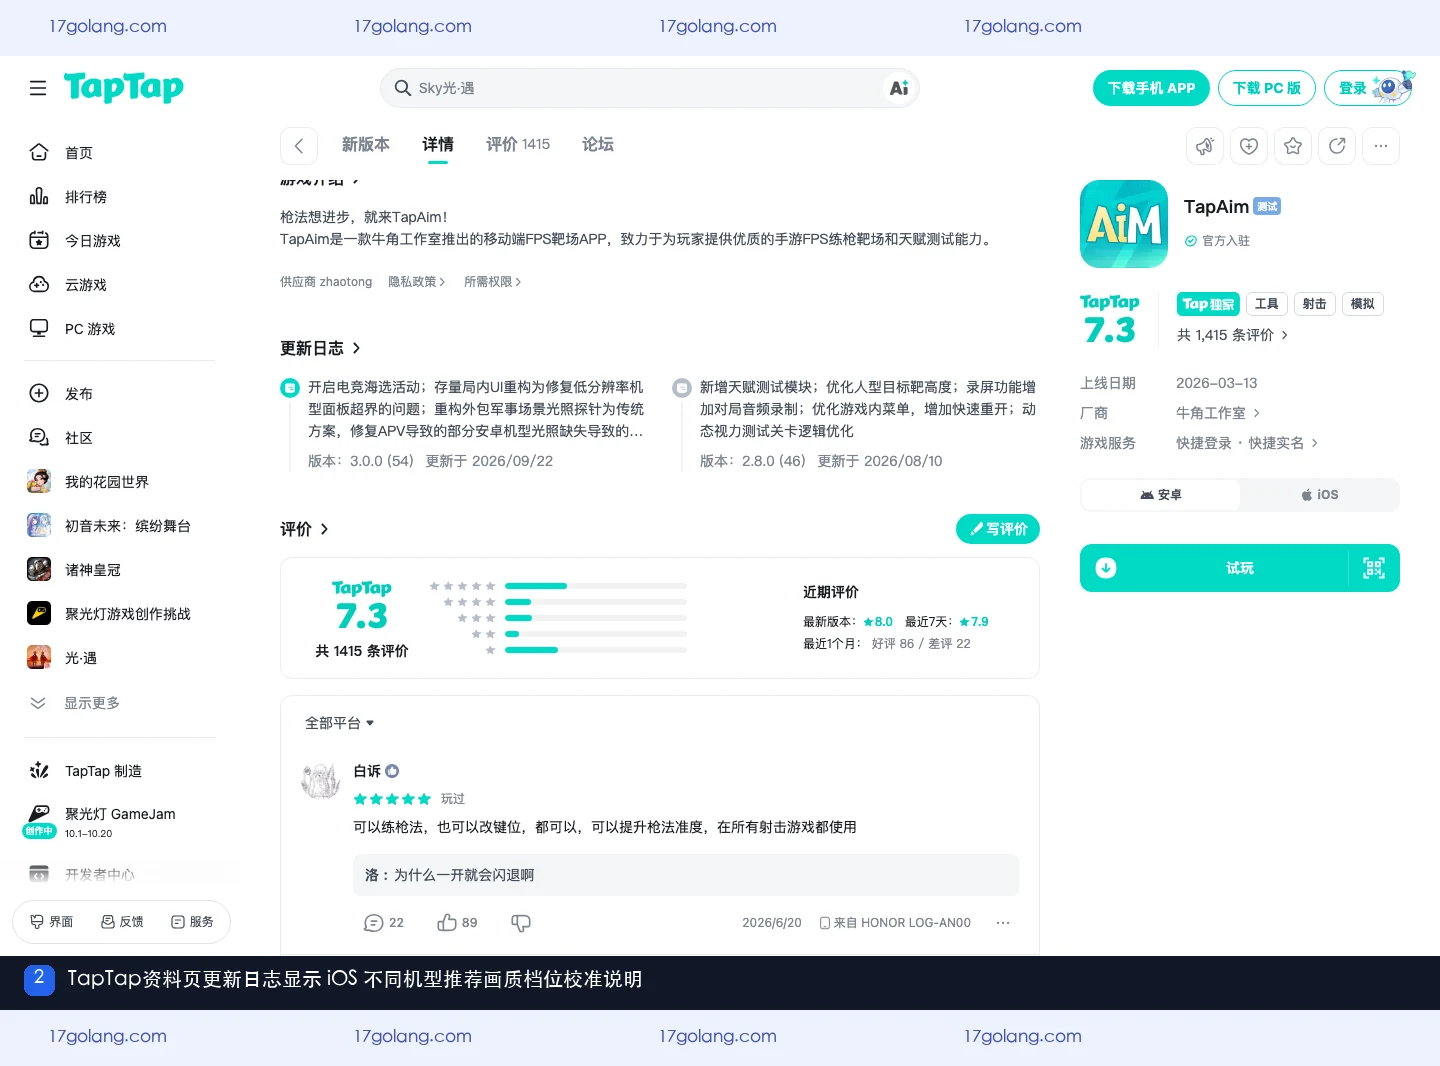Open review more options ellipsis
Viewport: 1440px width, 1066px height.
(1003, 923)
